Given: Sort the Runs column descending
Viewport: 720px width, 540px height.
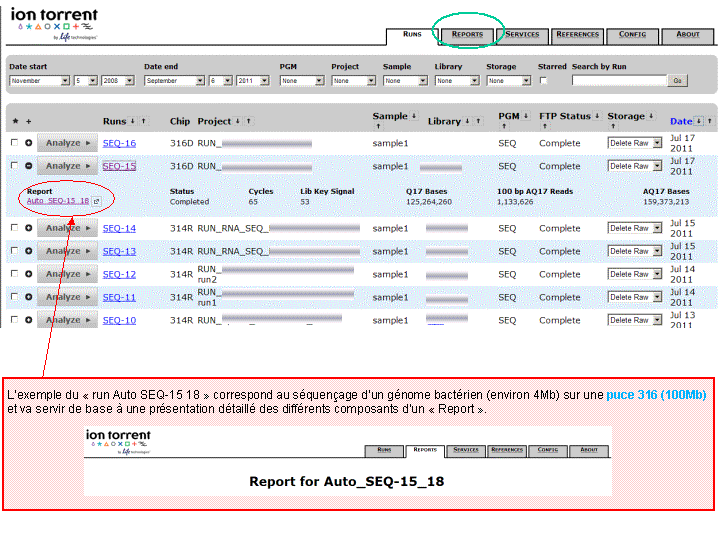Looking at the screenshot, I should (133, 121).
